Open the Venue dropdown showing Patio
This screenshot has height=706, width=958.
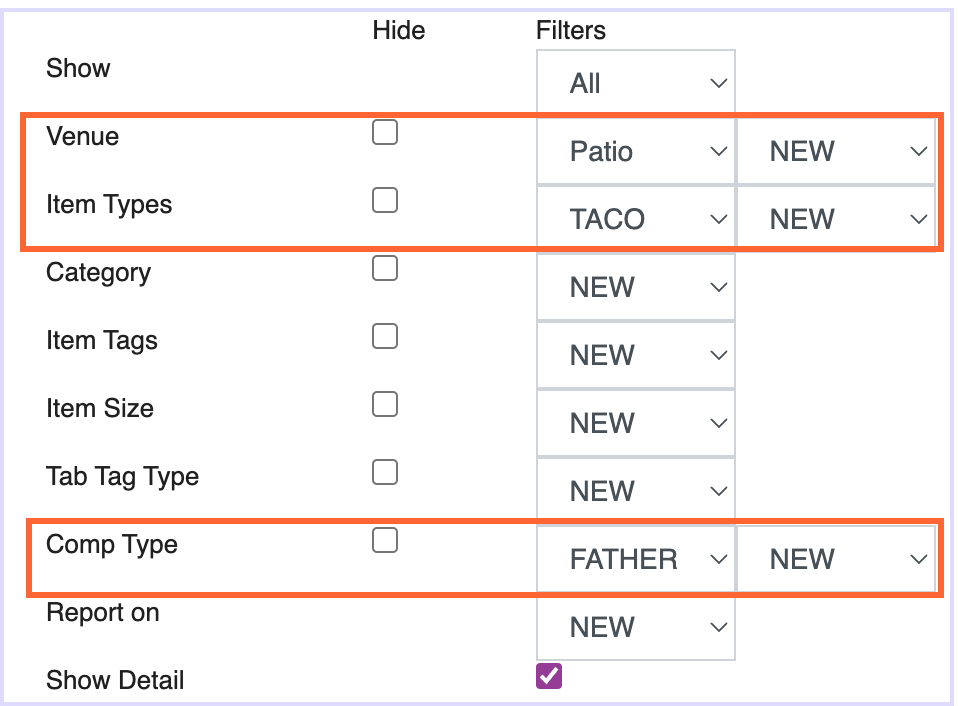[x=636, y=151]
